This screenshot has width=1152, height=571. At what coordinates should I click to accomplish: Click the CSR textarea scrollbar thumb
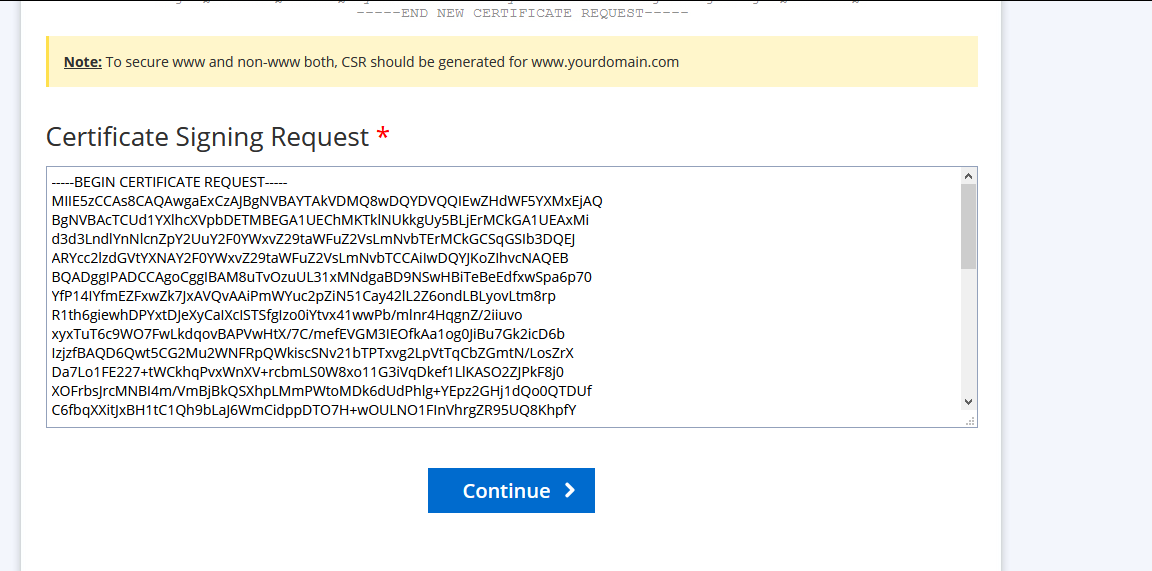click(x=968, y=227)
